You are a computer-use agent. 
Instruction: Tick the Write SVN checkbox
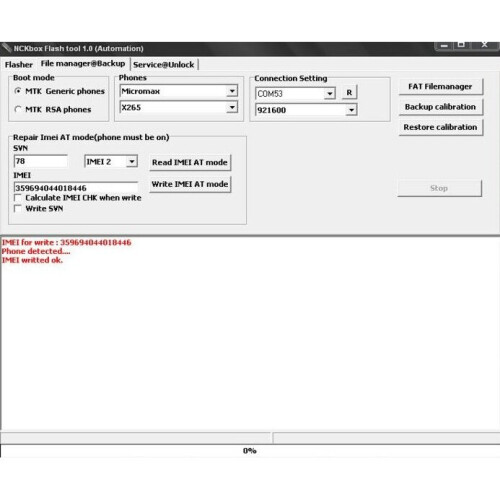[18, 209]
